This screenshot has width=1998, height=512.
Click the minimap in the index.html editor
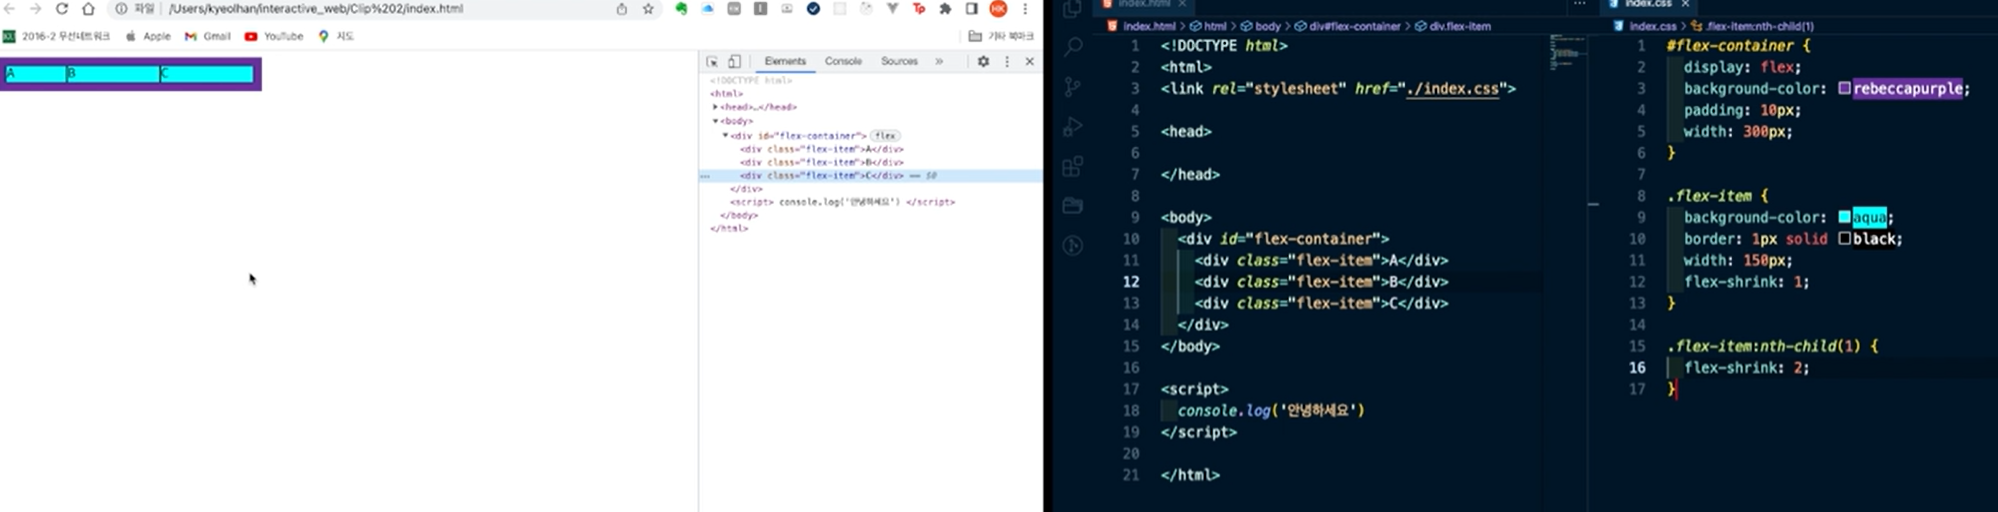[1565, 51]
